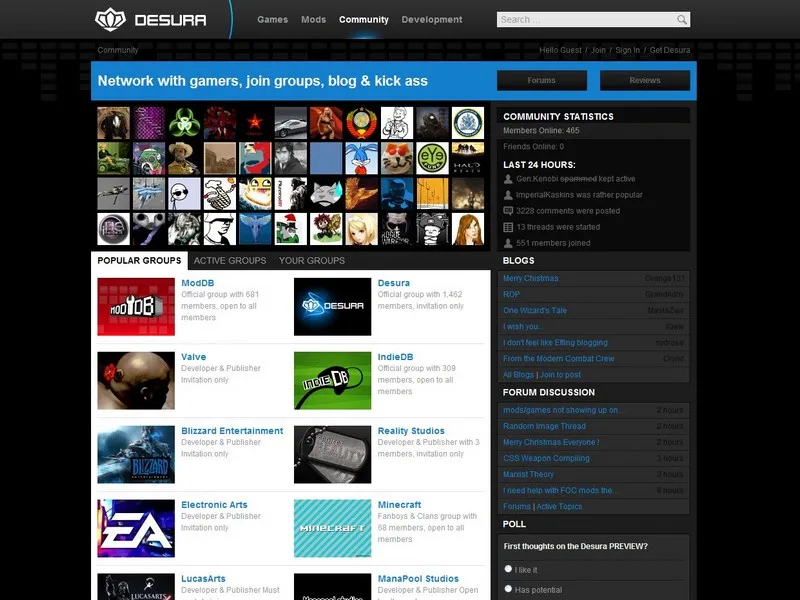Click the Minecraft group logo
The height and width of the screenshot is (600, 800).
click(x=332, y=528)
